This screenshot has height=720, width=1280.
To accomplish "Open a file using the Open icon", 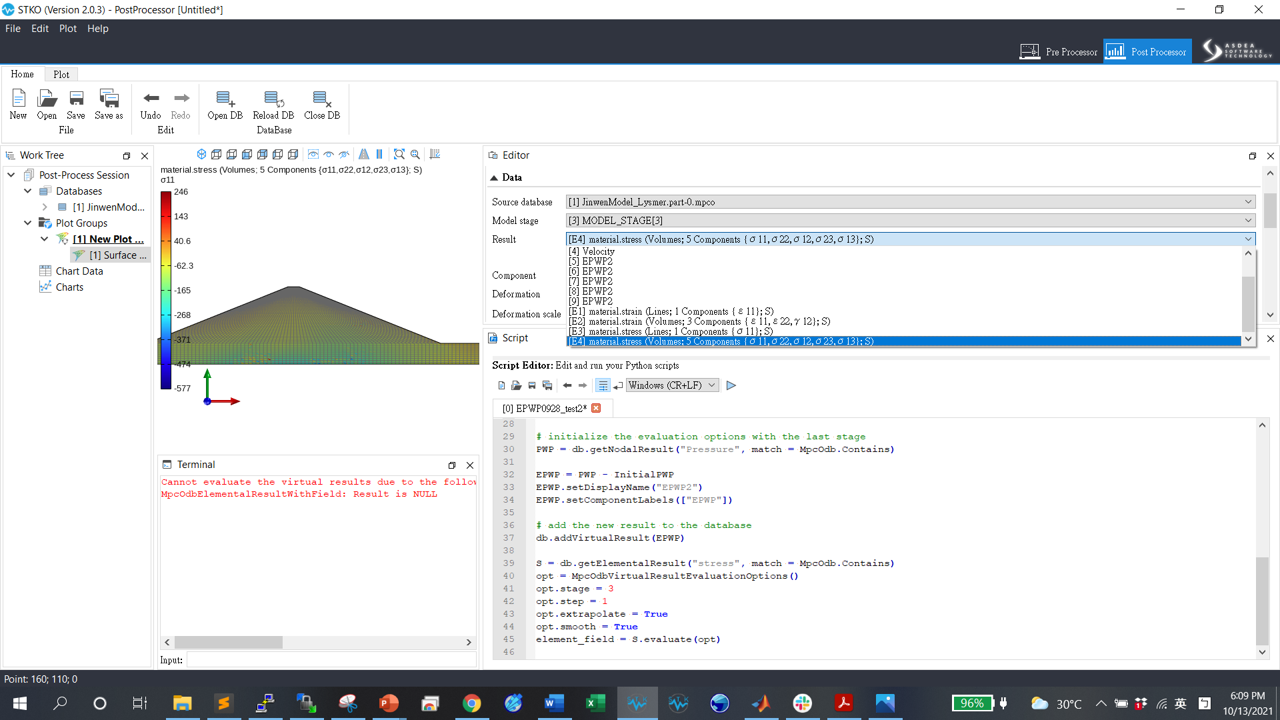I will tap(47, 104).
